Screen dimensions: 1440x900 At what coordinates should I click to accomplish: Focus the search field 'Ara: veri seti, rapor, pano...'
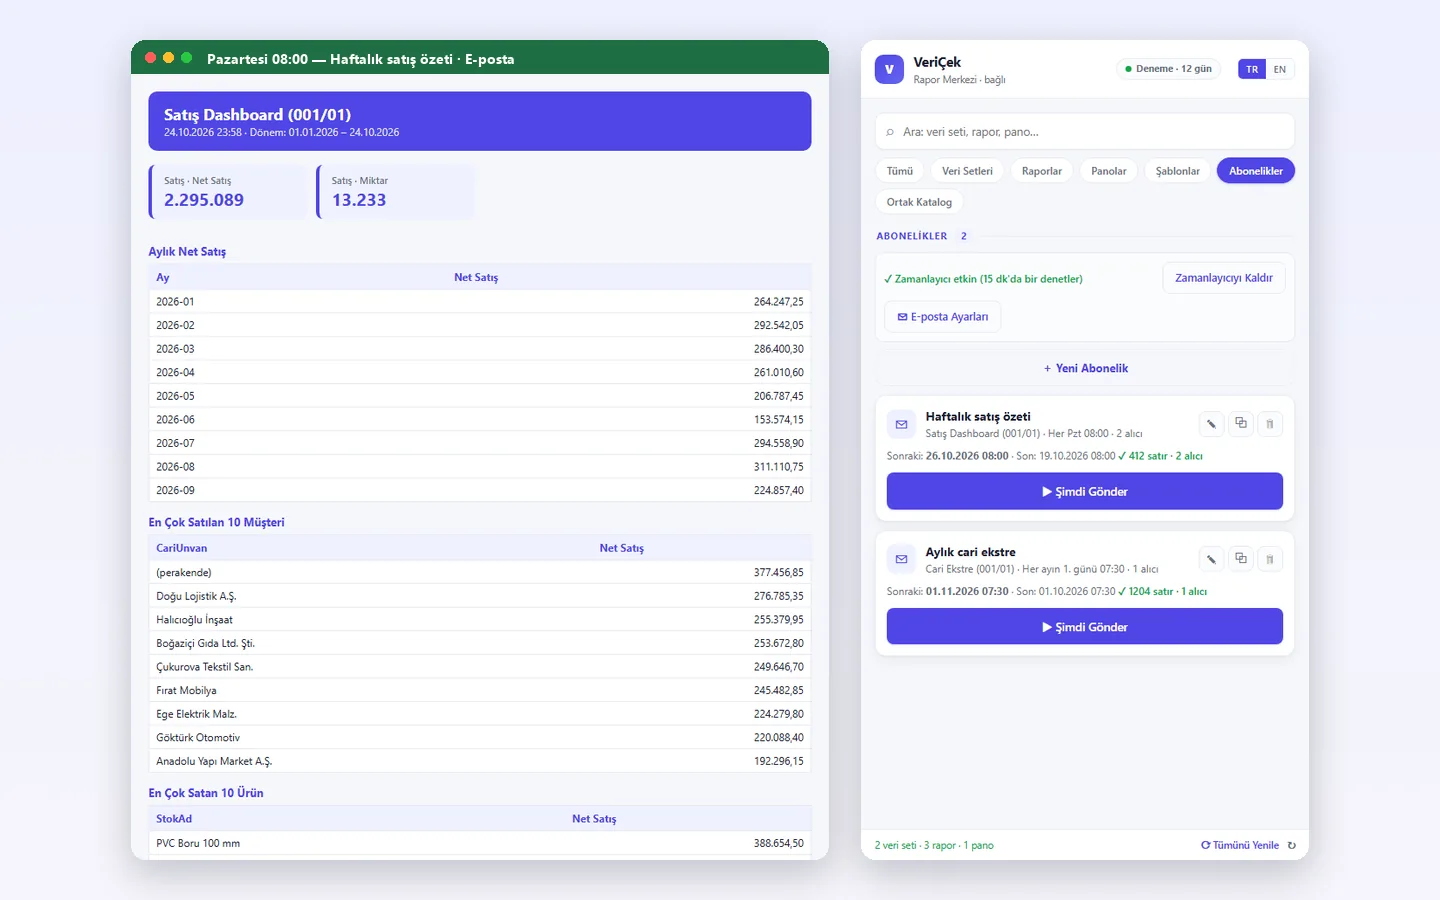click(x=1085, y=132)
